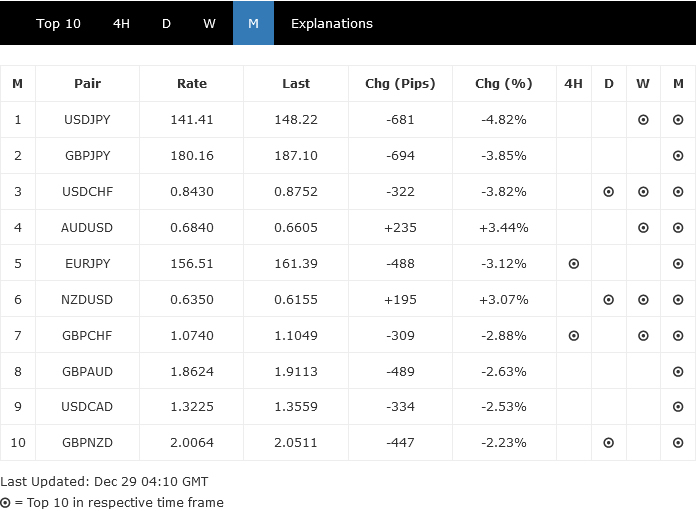The width and height of the screenshot is (696, 511).
Task: Select the D daily tab
Action: (x=166, y=23)
